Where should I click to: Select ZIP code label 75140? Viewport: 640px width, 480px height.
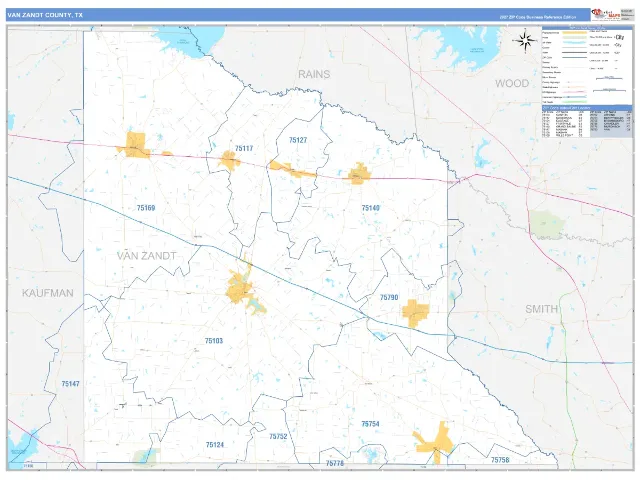click(371, 208)
